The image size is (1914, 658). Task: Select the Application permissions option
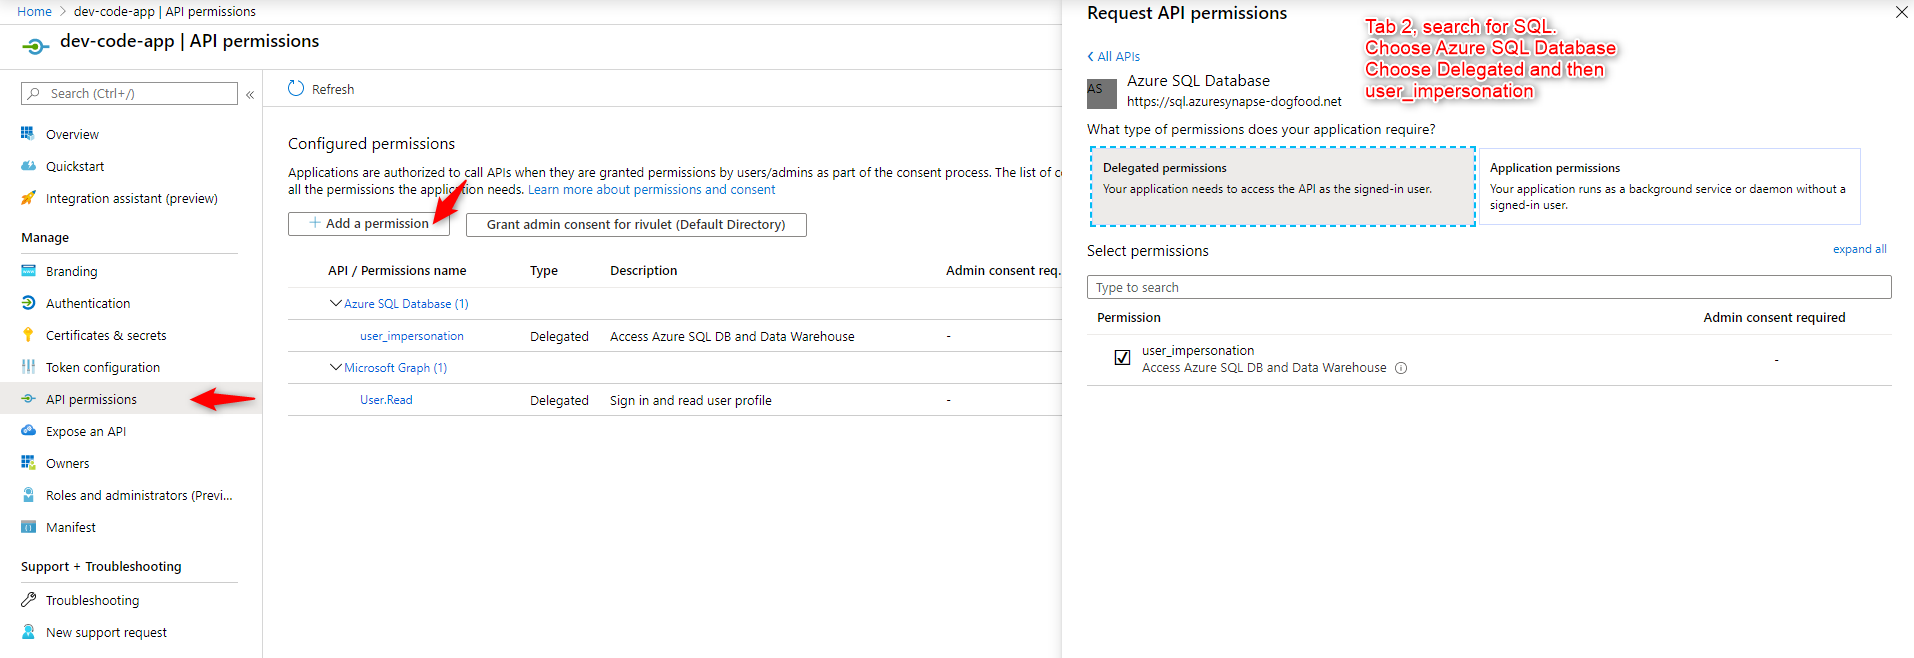1669,186
